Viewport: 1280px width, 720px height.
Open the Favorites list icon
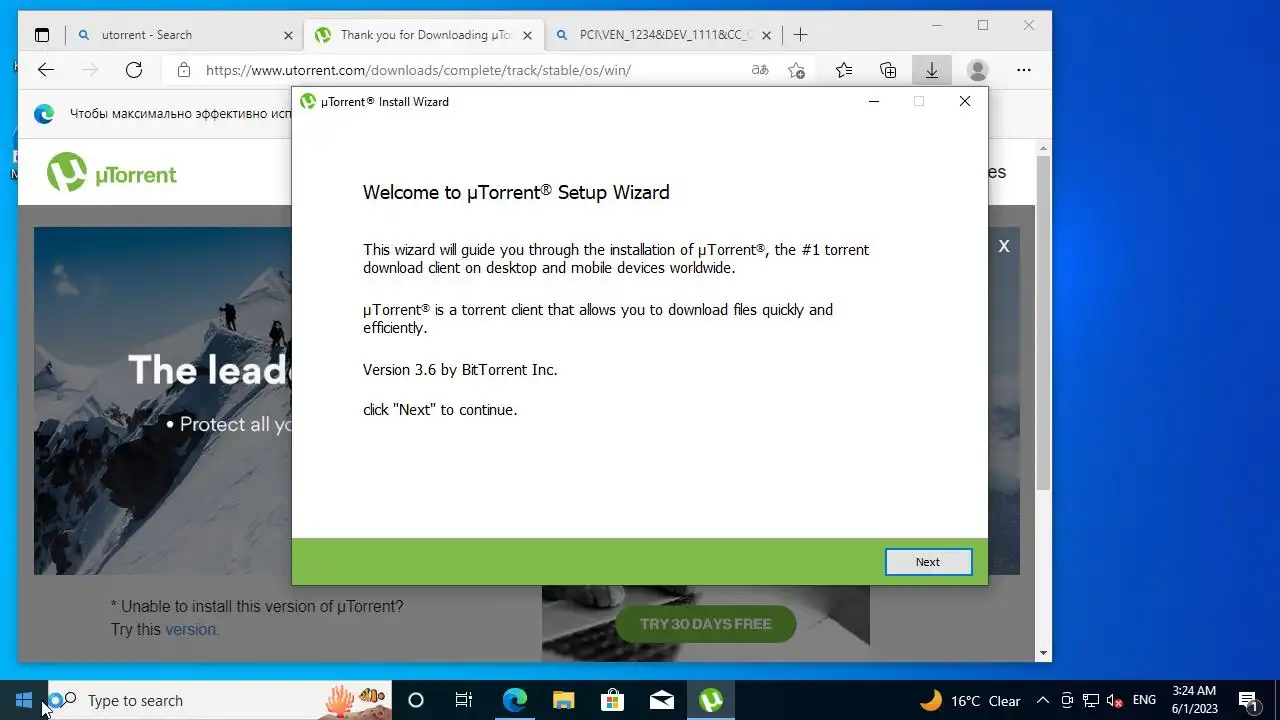point(844,70)
